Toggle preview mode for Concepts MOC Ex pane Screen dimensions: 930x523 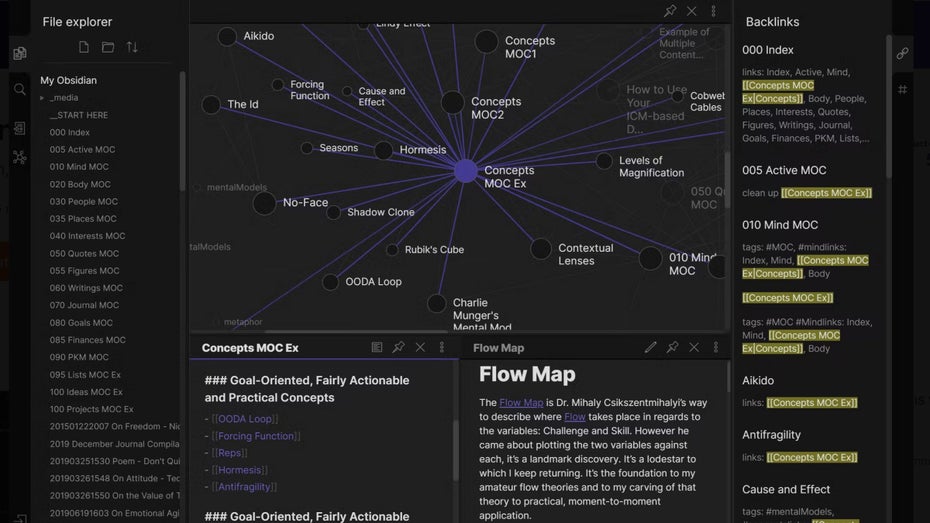click(x=377, y=347)
